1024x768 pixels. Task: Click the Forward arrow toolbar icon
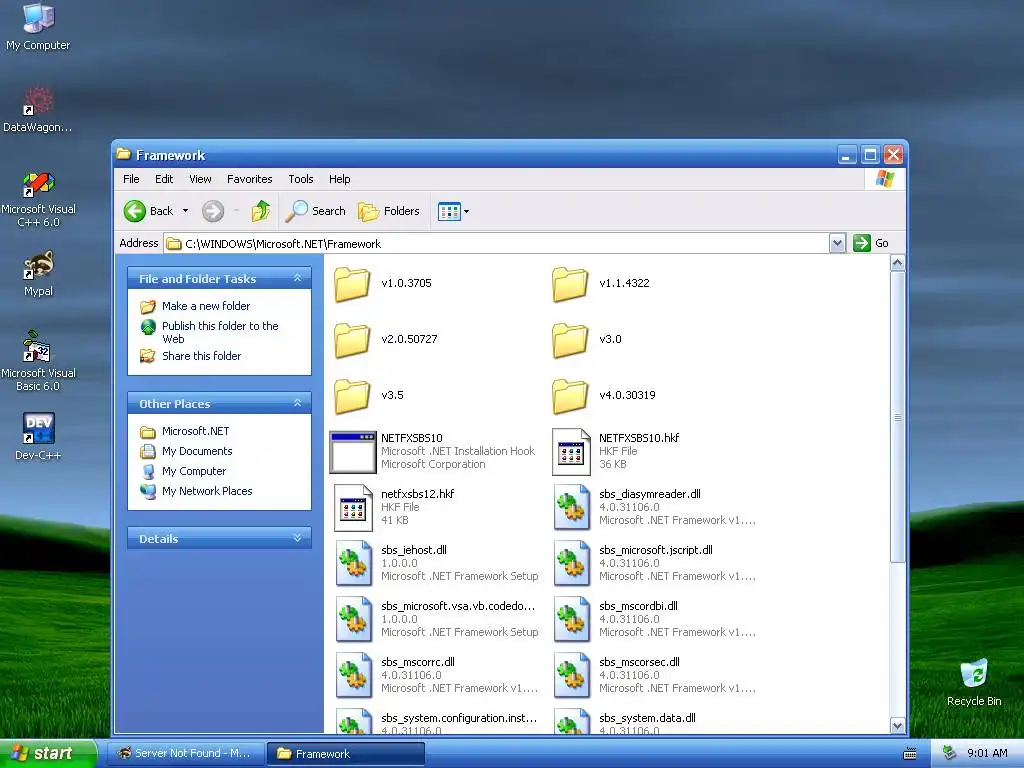[x=213, y=211]
